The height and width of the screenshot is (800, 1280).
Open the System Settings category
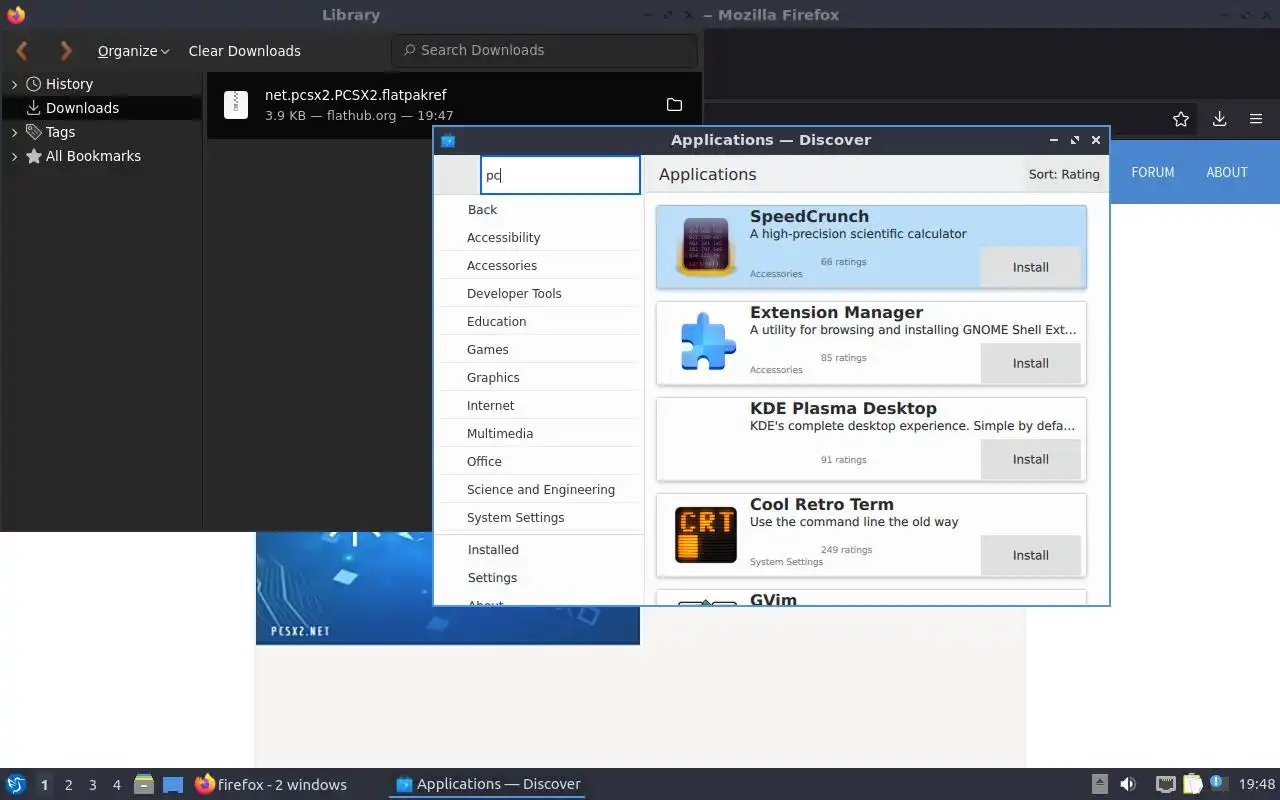pyautogui.click(x=515, y=518)
